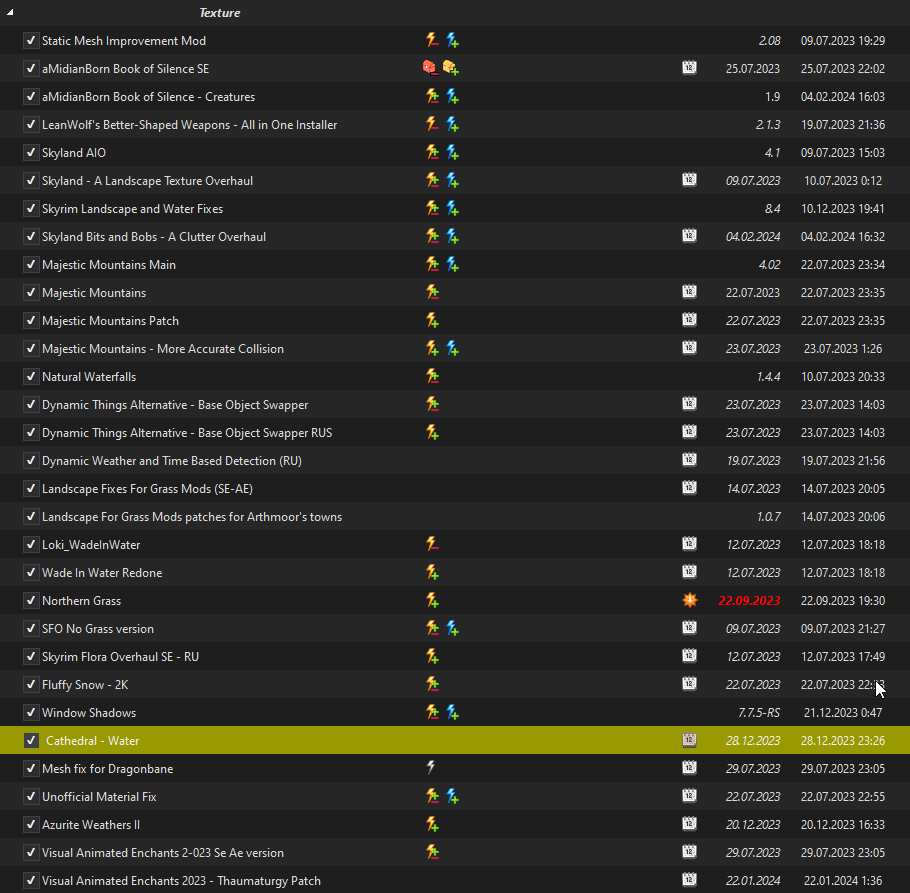Click version 2.08 of Static Mesh Improvement Mod
Viewport: 910px width, 893px height.
click(770, 41)
